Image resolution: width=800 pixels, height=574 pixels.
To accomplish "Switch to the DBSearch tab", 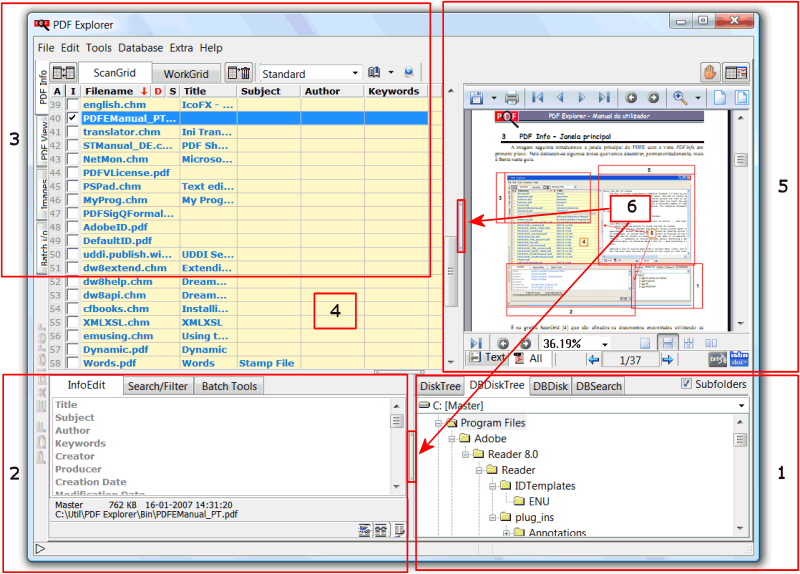I will pyautogui.click(x=598, y=386).
